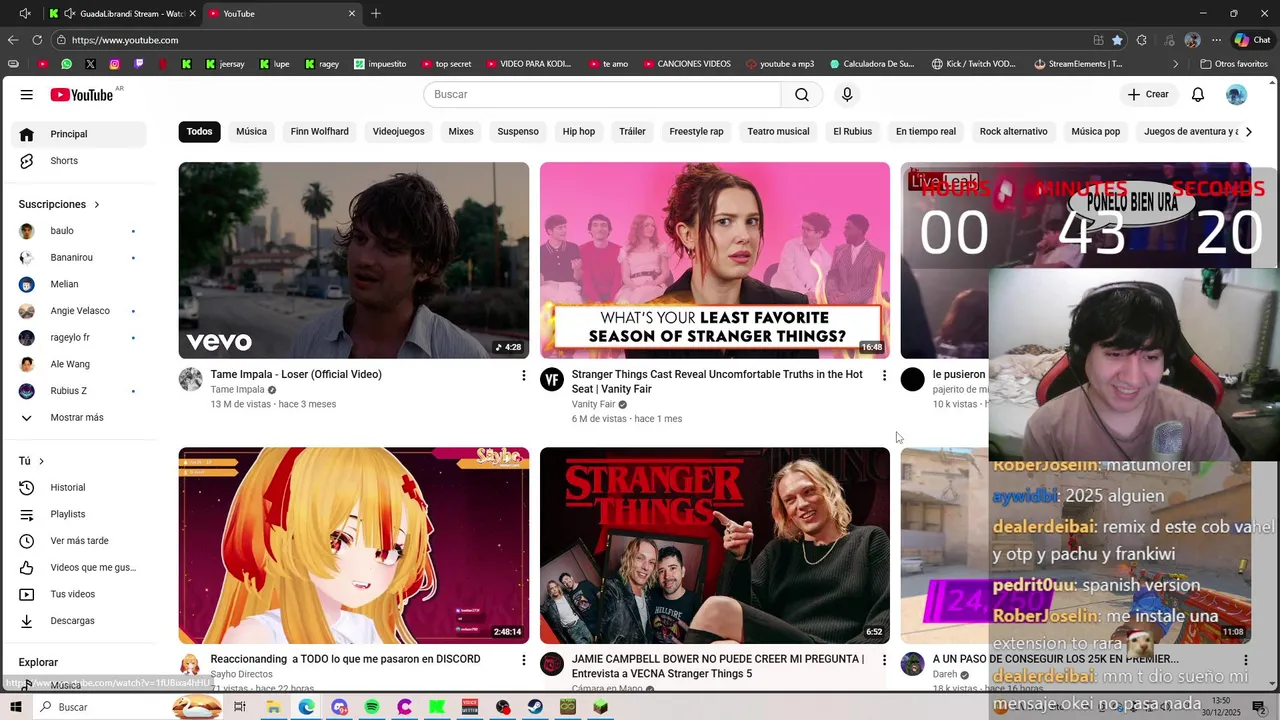Image resolution: width=1280 pixels, height=720 pixels.
Task: Click the Vanity Fair channel avatar
Action: click(552, 379)
